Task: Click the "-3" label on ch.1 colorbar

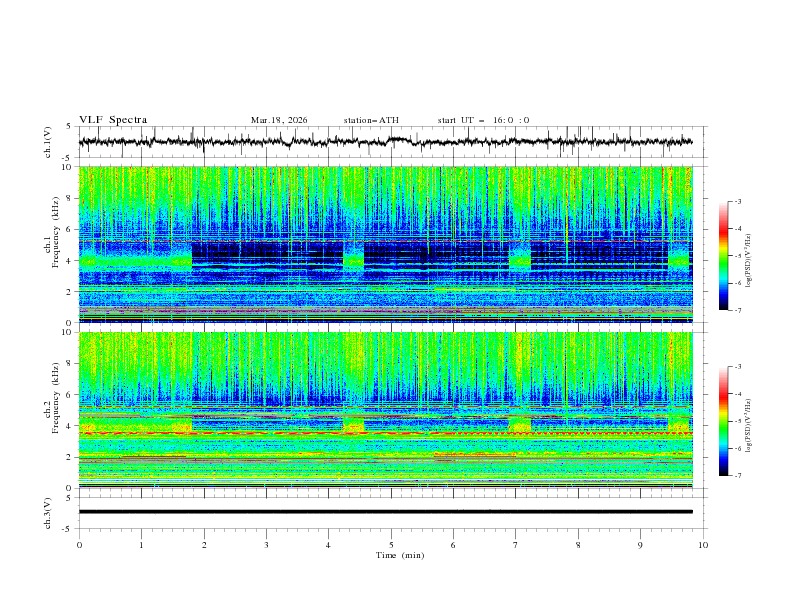Action: tap(738, 202)
